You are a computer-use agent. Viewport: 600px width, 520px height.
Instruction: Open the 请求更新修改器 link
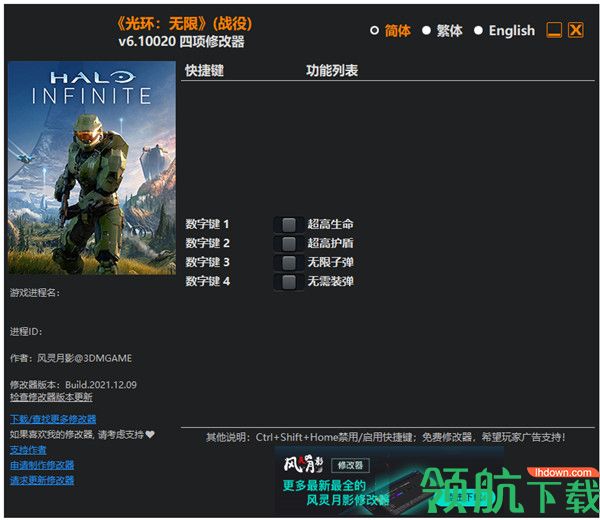pyautogui.click(x=42, y=480)
